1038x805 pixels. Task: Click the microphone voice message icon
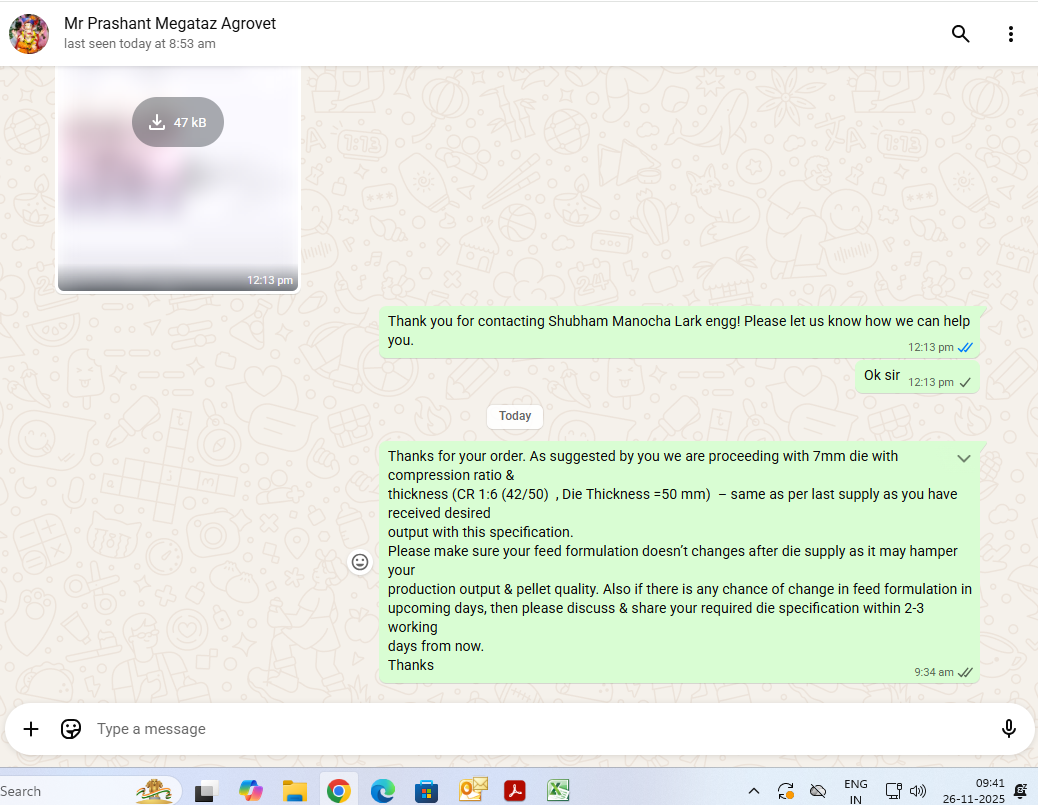coord(1009,729)
